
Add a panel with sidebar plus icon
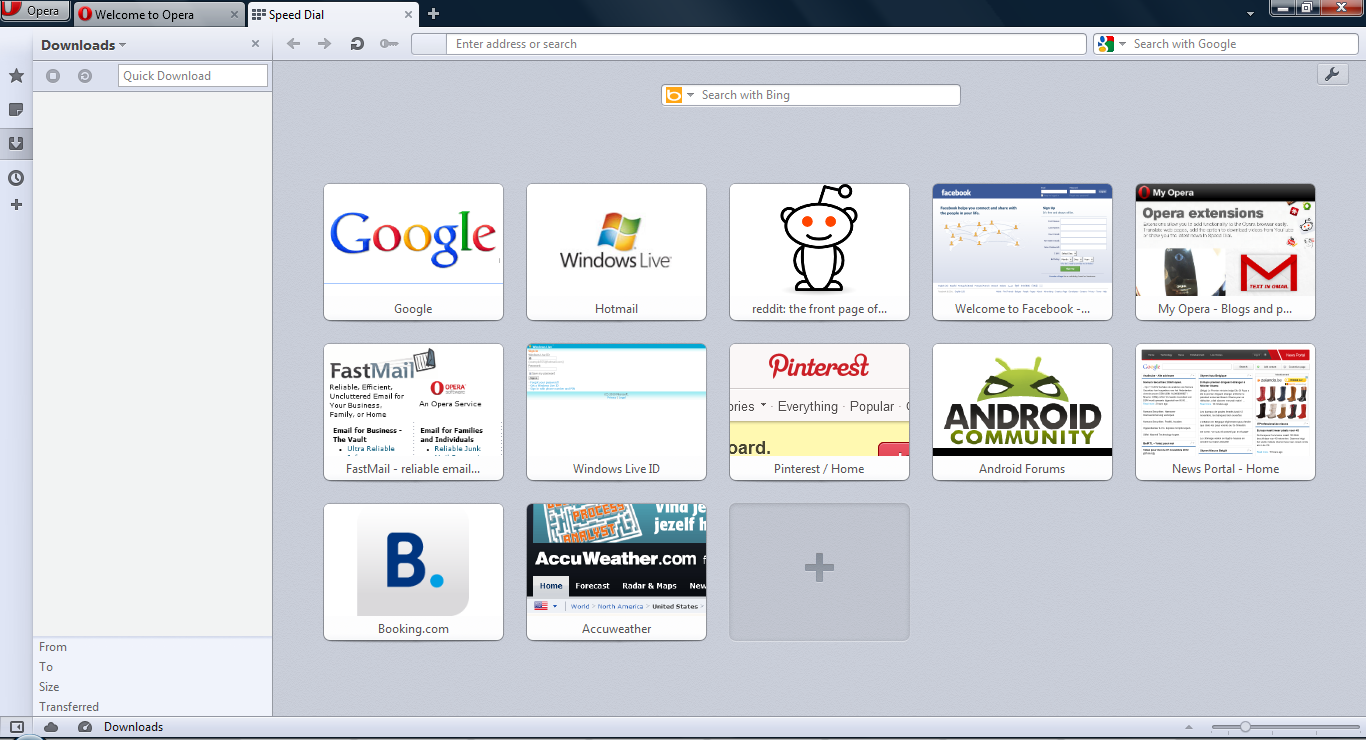click(16, 205)
